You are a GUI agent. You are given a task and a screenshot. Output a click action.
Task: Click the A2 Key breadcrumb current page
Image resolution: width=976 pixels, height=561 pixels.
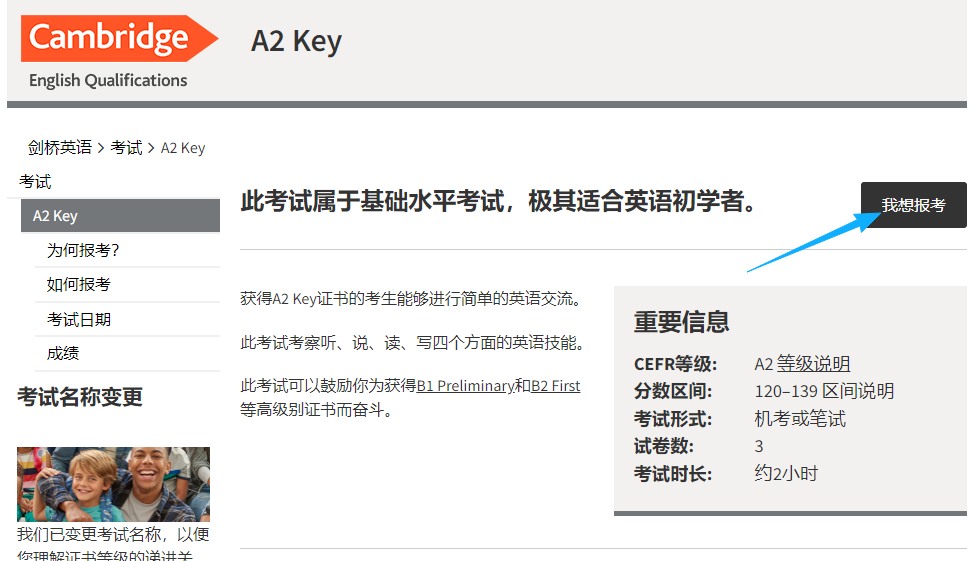183,148
